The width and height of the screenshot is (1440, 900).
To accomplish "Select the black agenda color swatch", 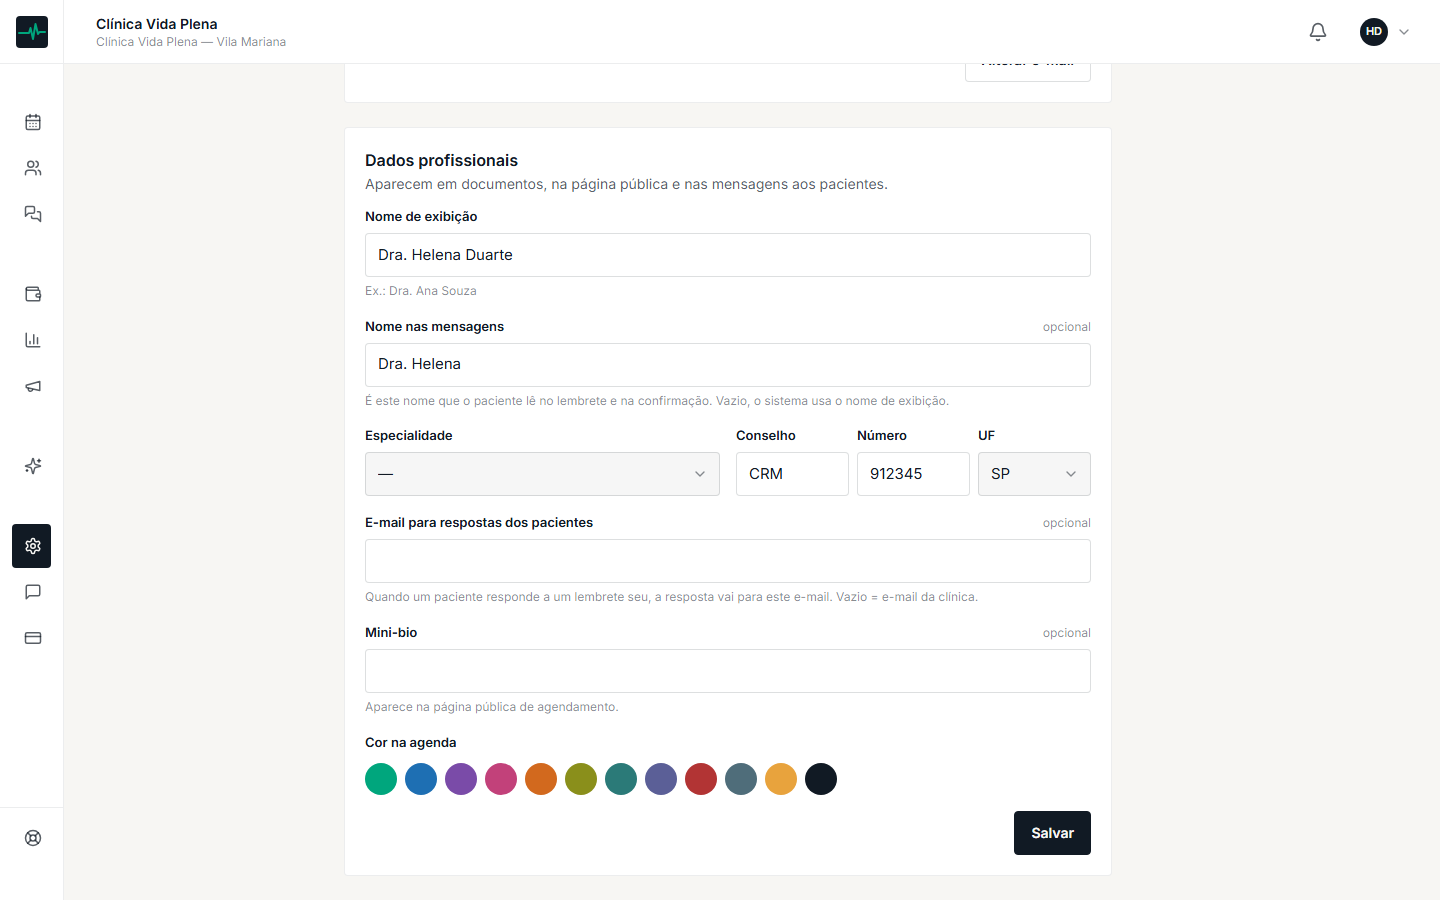I will click(x=821, y=779).
